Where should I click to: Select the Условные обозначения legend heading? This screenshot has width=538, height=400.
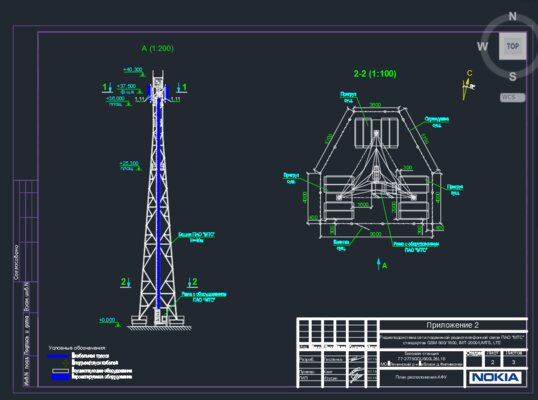pyautogui.click(x=77, y=348)
